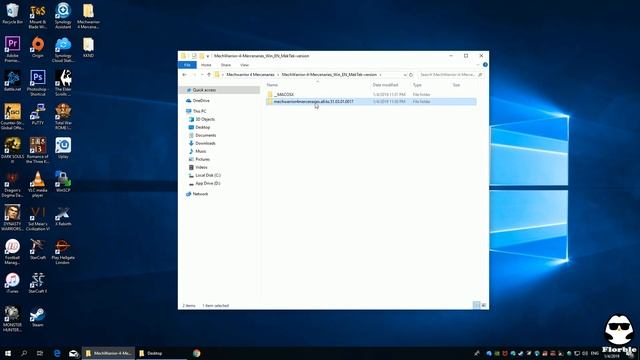Open Synology Cloud Station shortcut
The height and width of the screenshot is (360, 640).
pos(63,49)
